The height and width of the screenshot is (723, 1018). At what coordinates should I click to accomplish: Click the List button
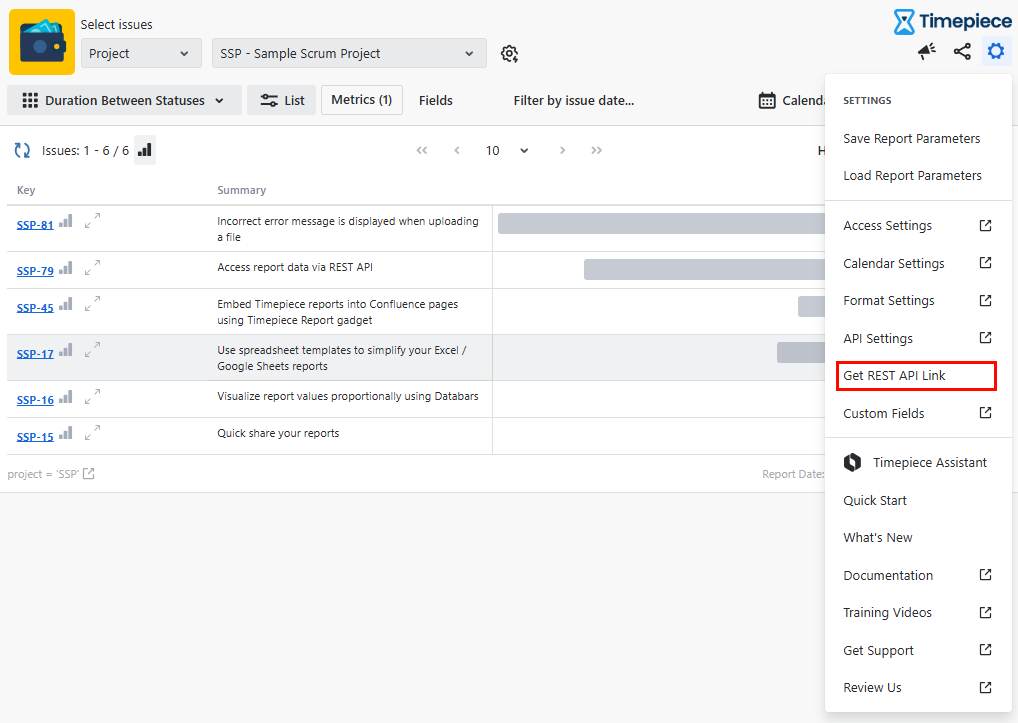(282, 101)
